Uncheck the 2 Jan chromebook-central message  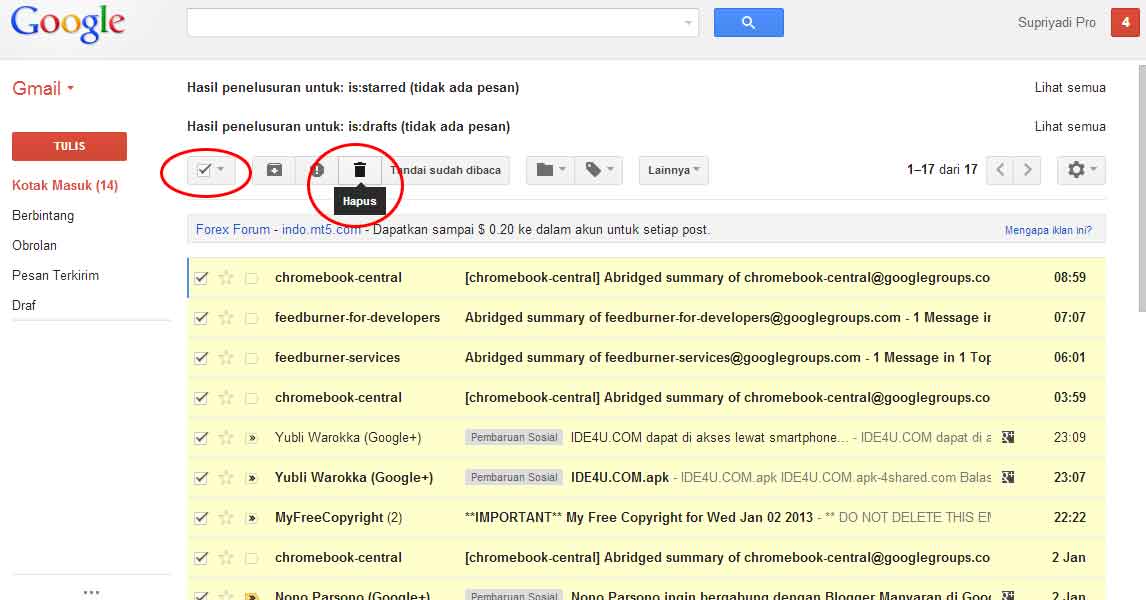(x=201, y=558)
